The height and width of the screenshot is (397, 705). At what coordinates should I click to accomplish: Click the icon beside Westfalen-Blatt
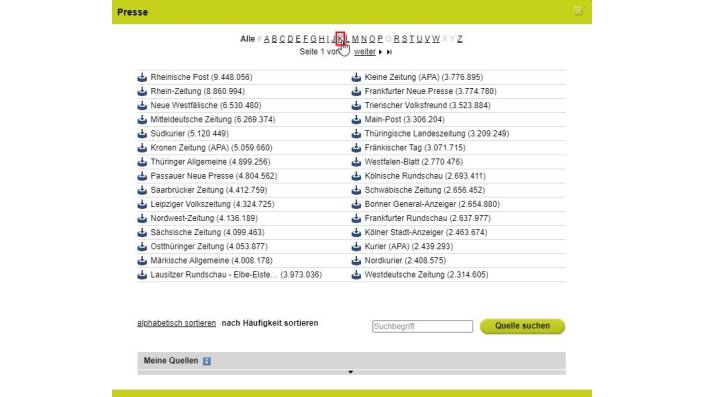356,162
